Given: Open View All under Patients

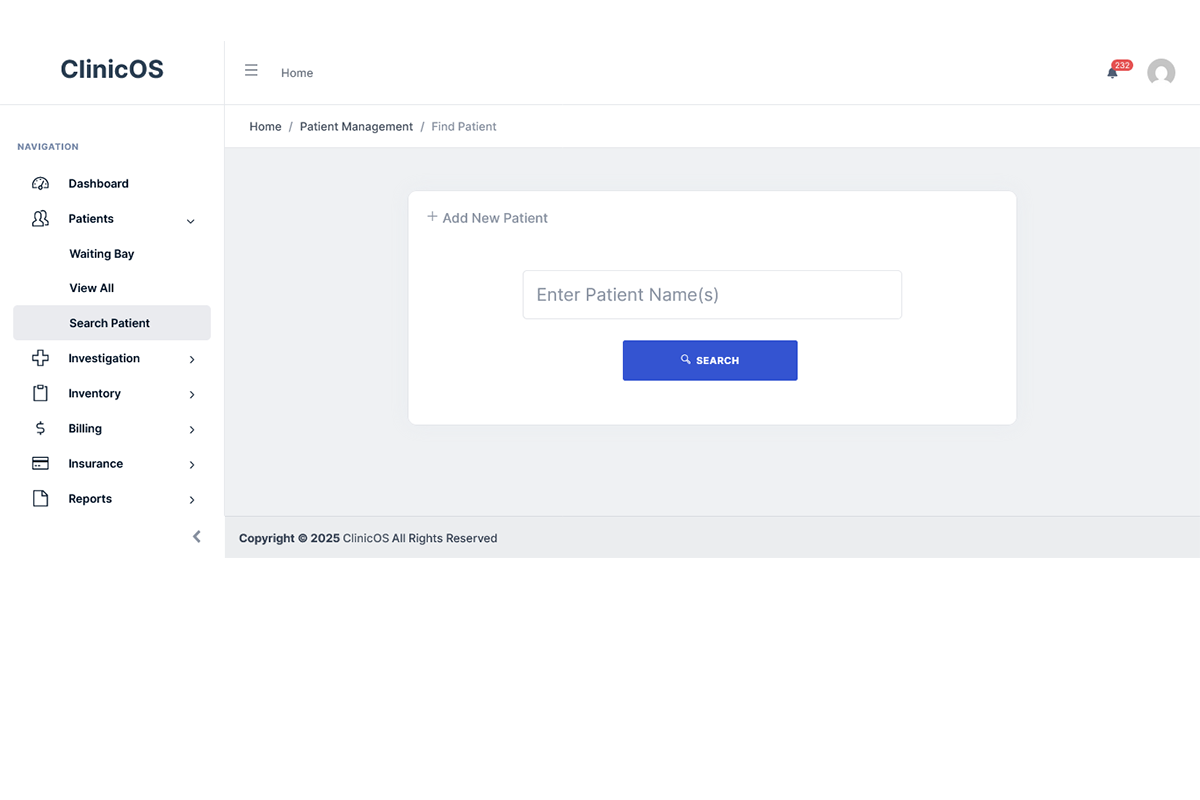Looking at the screenshot, I should coord(91,287).
